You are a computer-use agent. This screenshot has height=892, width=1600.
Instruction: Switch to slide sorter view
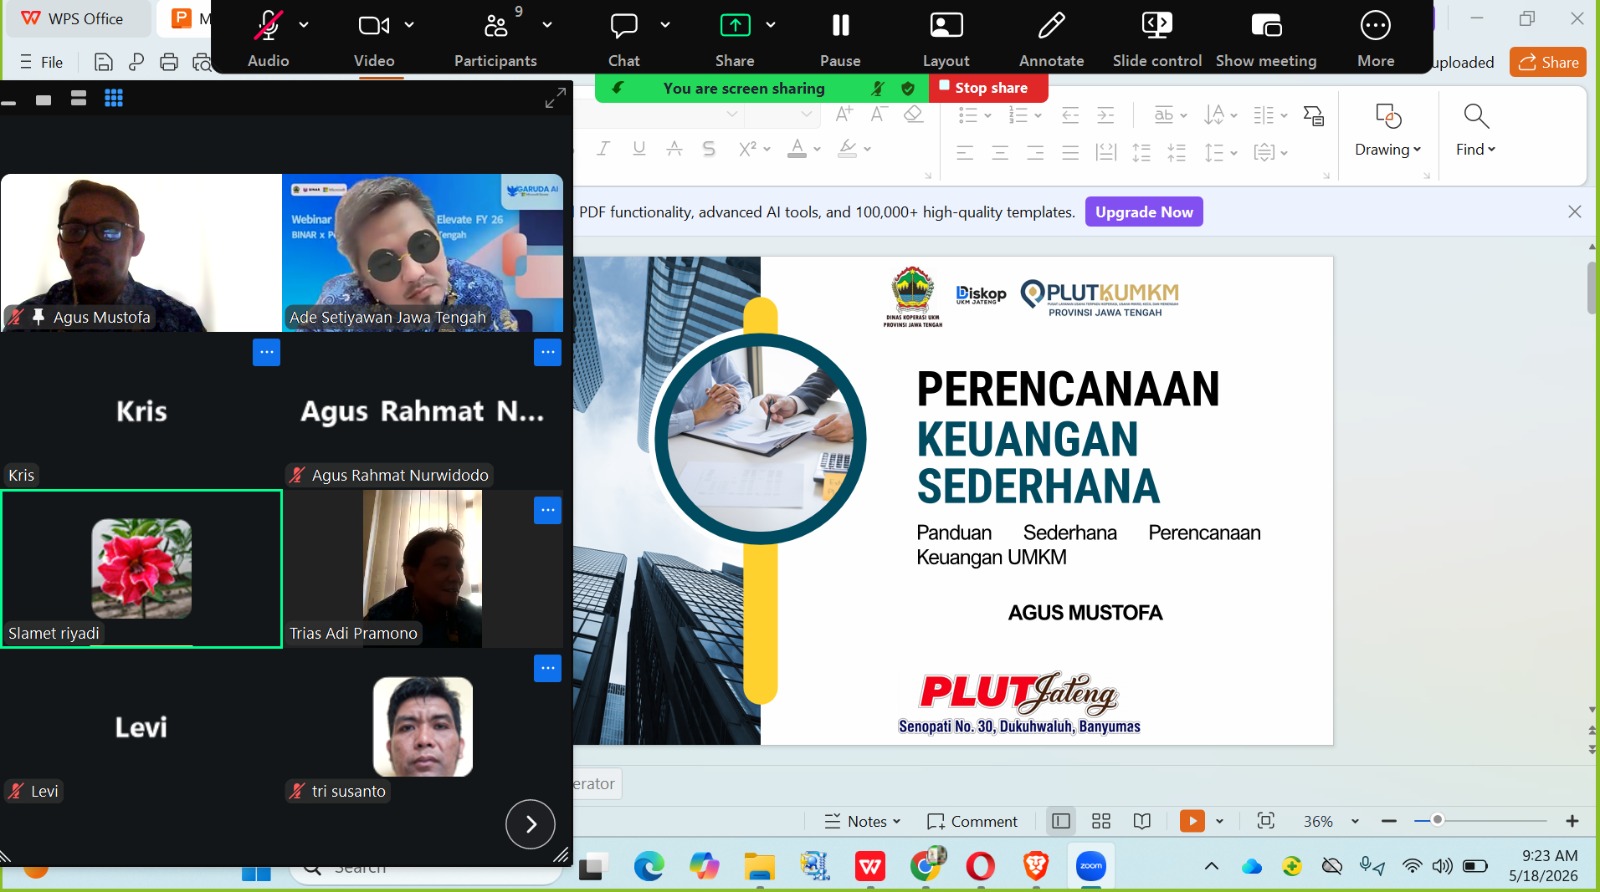(1101, 821)
